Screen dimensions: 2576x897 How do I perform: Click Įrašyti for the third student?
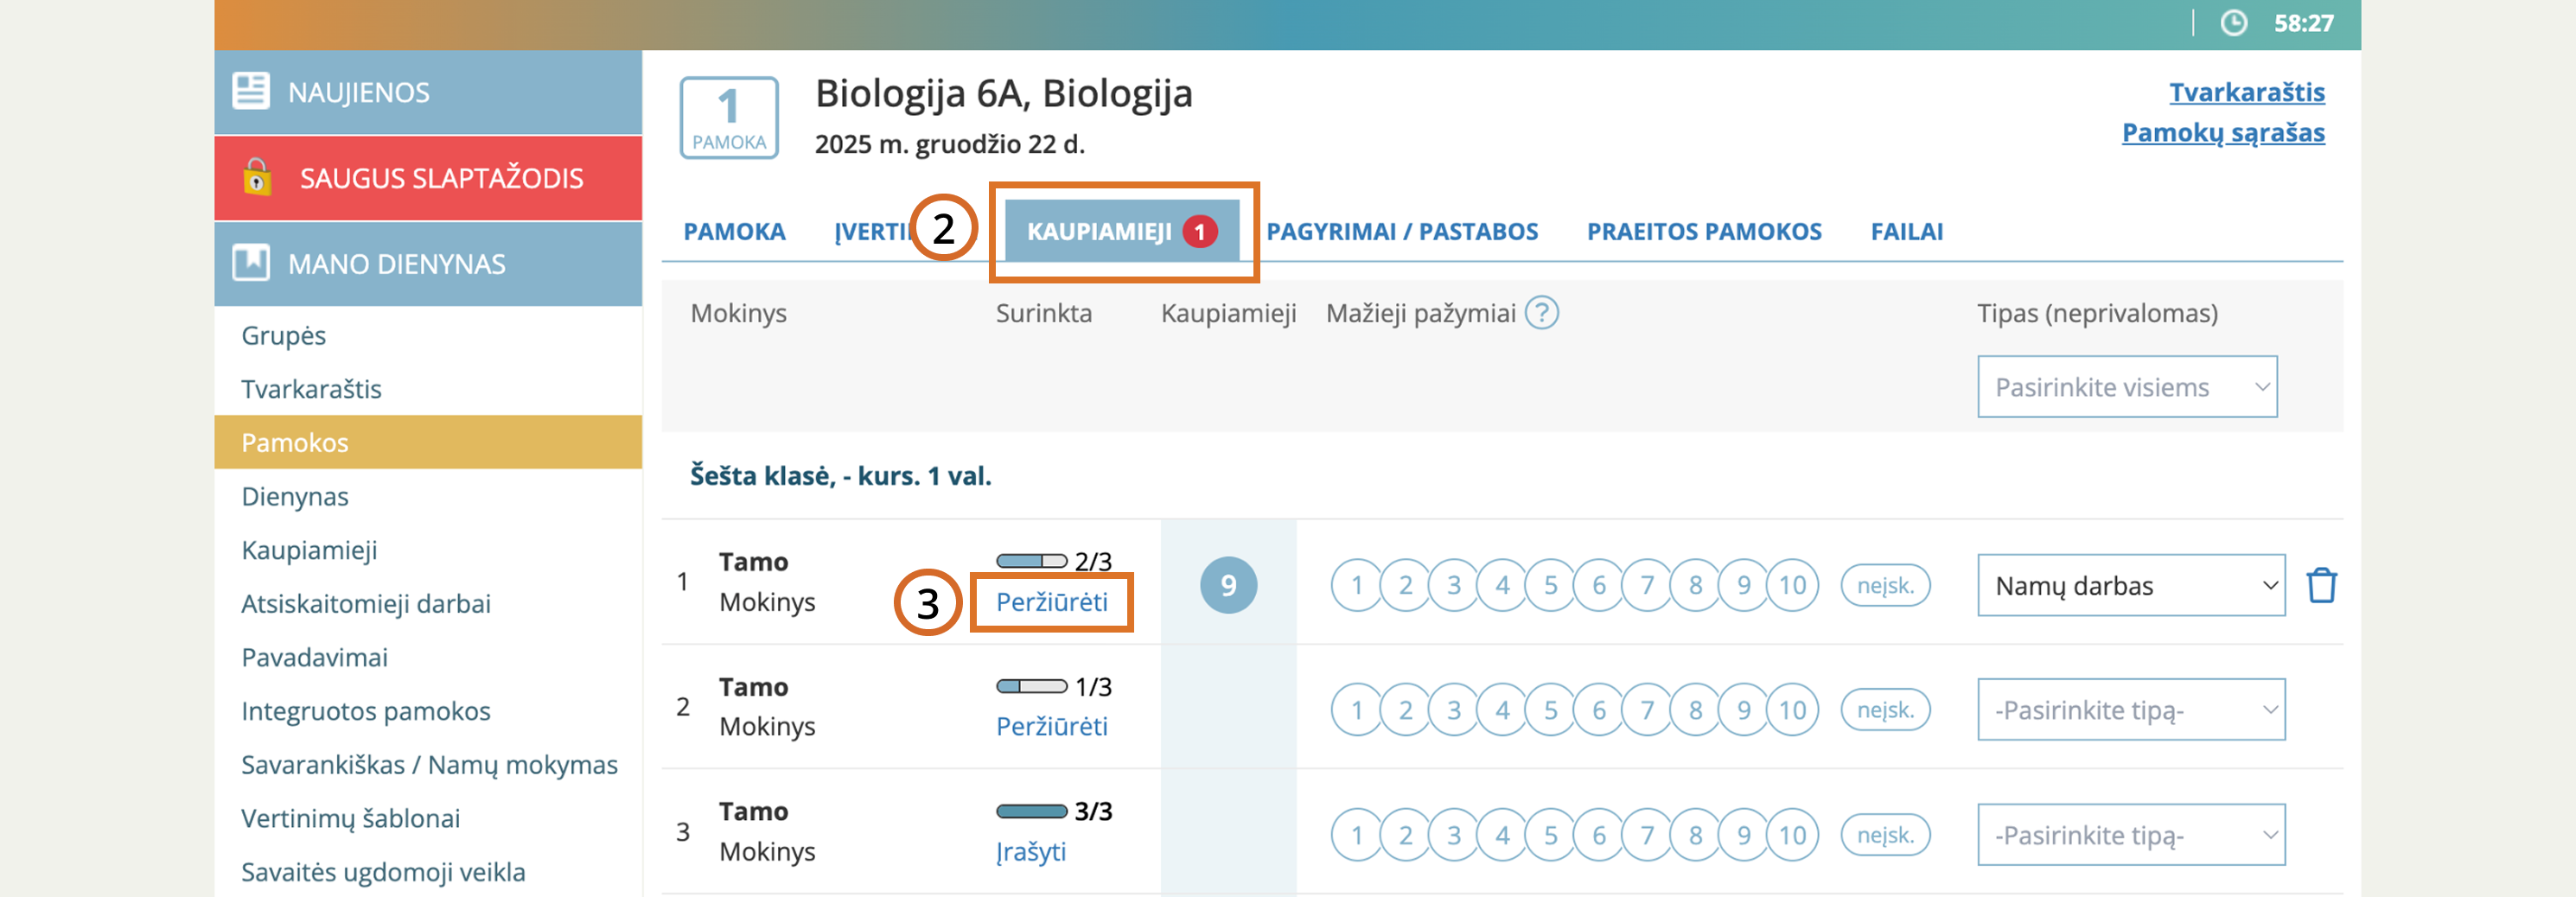point(1030,851)
